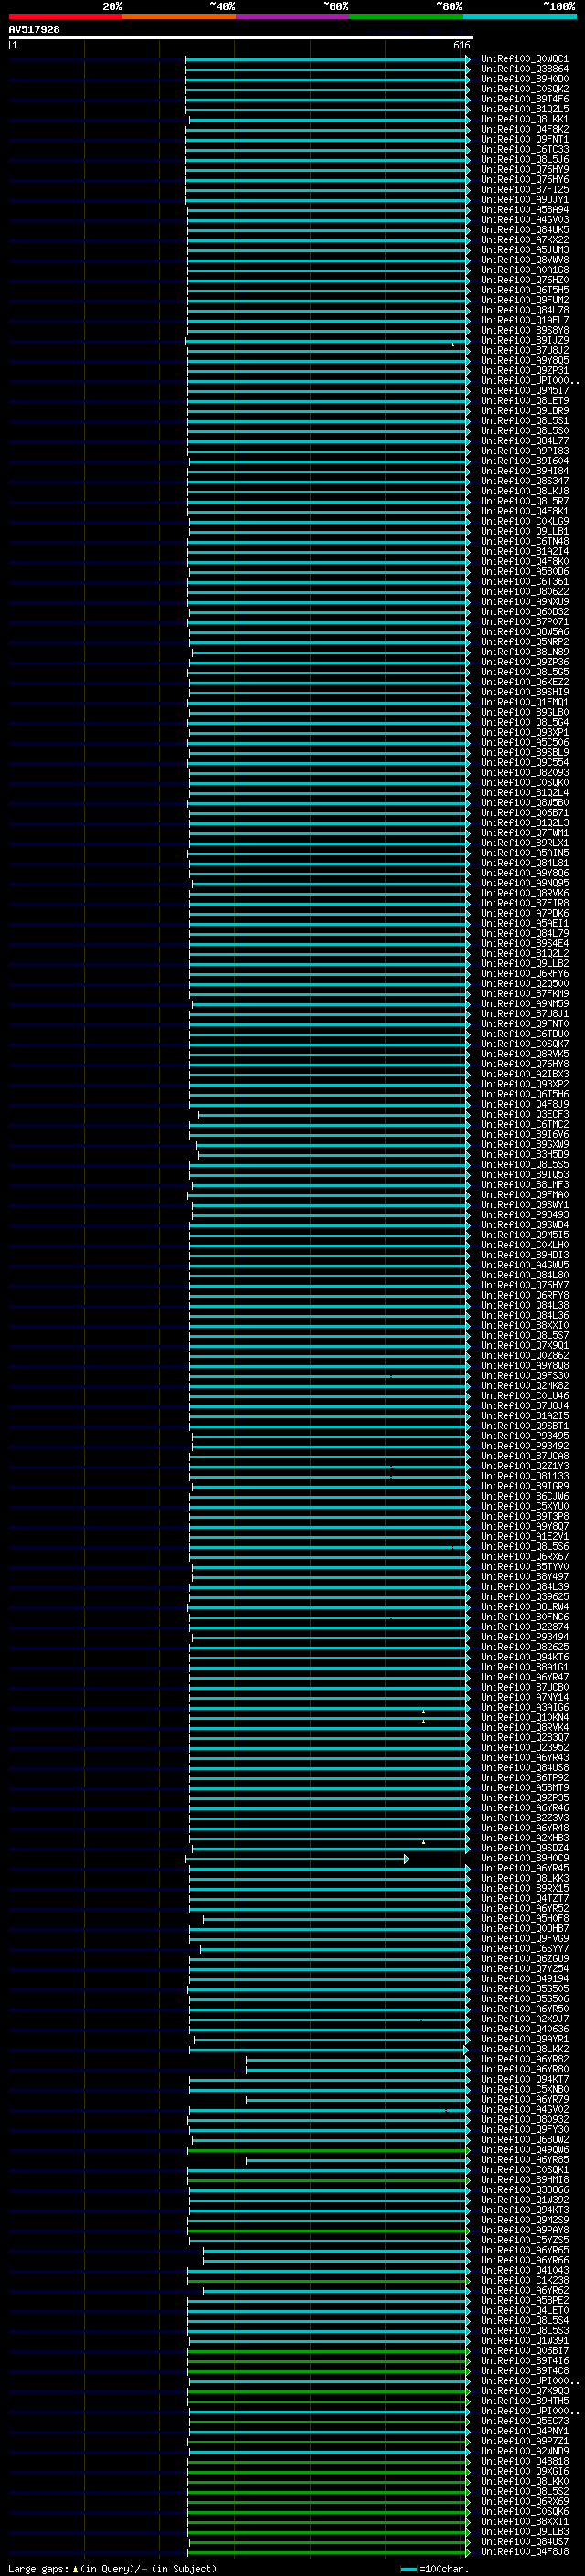Open hit UniRef100_B7FI25
The height and width of the screenshot is (2576, 585).
click(524, 189)
